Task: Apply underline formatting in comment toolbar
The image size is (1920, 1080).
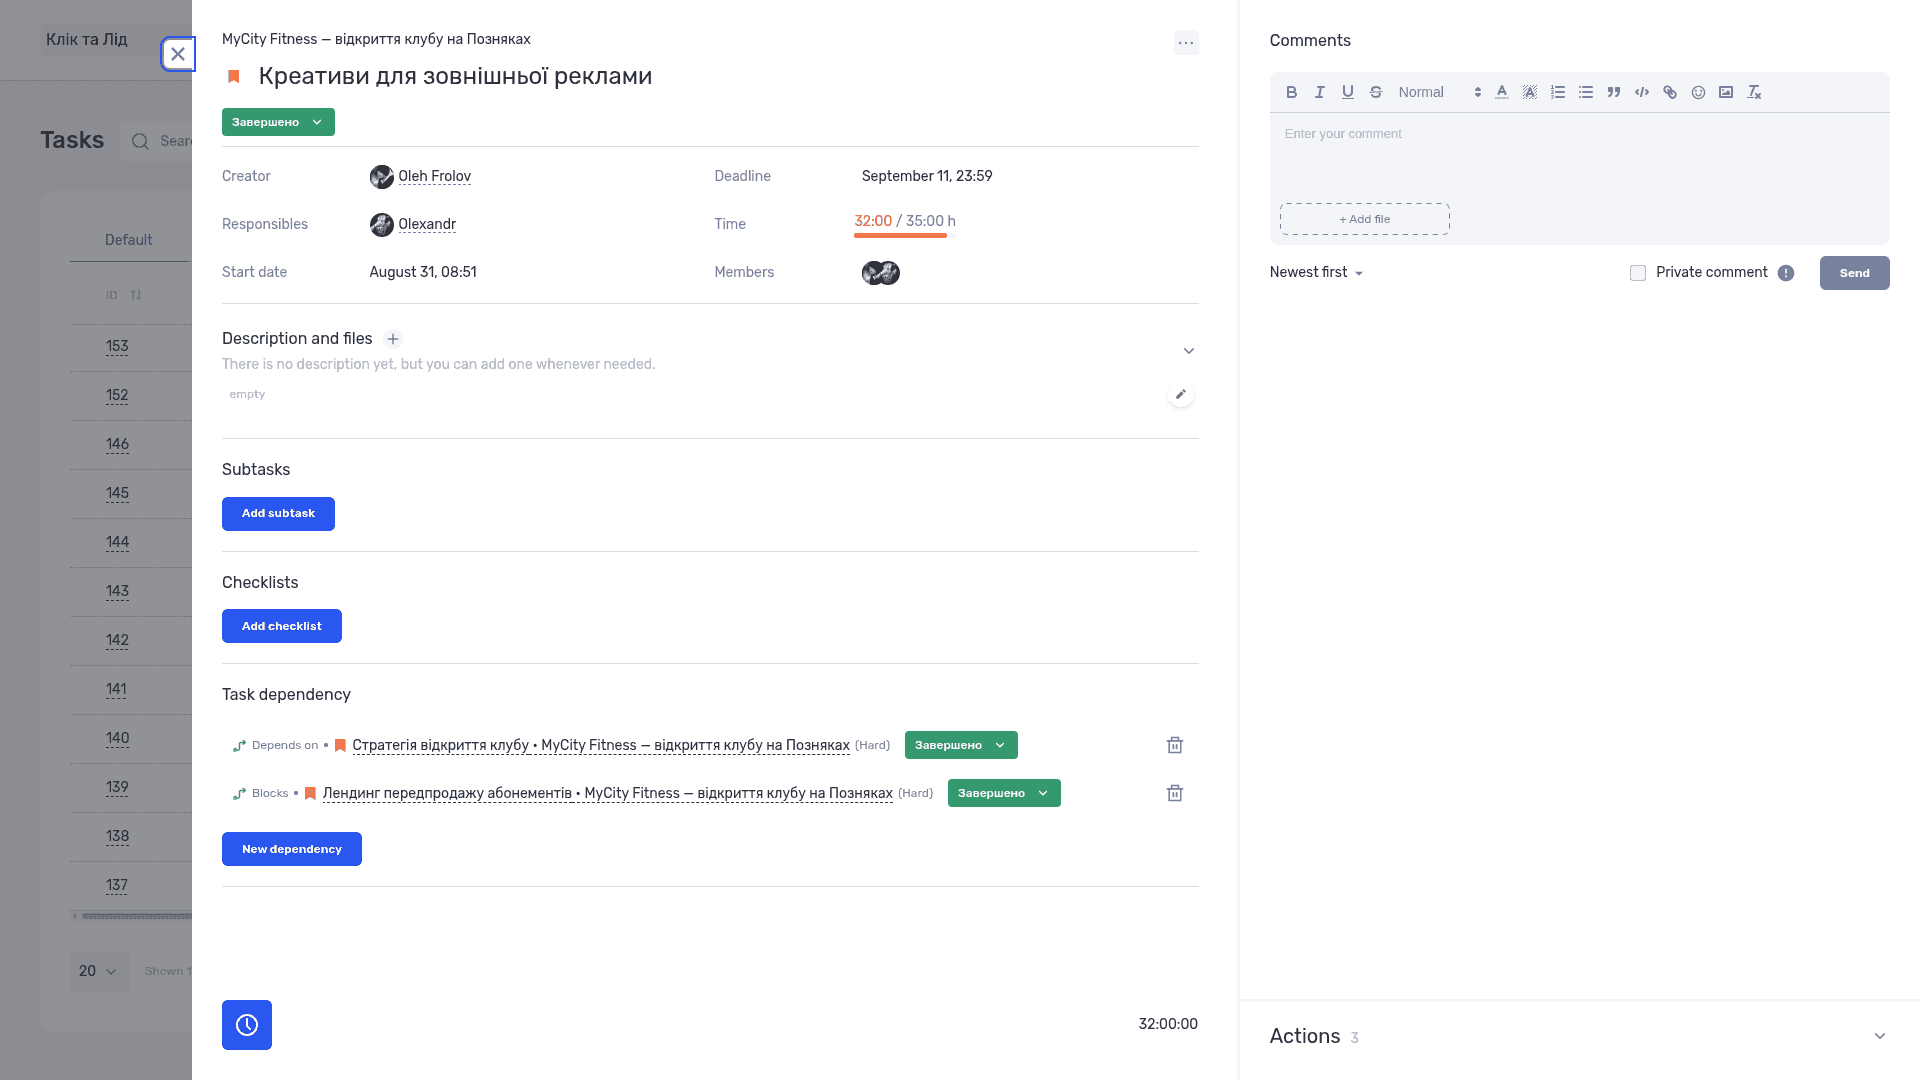Action: pyautogui.click(x=1347, y=92)
